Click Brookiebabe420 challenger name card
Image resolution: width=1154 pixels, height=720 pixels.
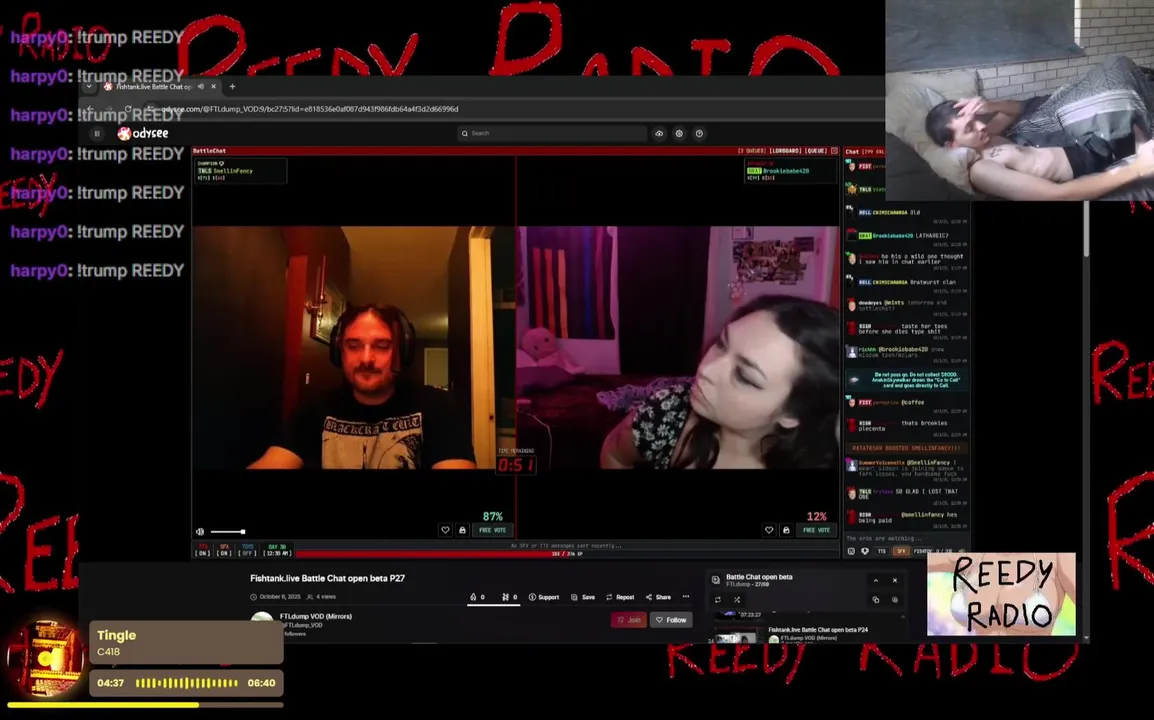pyautogui.click(x=790, y=170)
